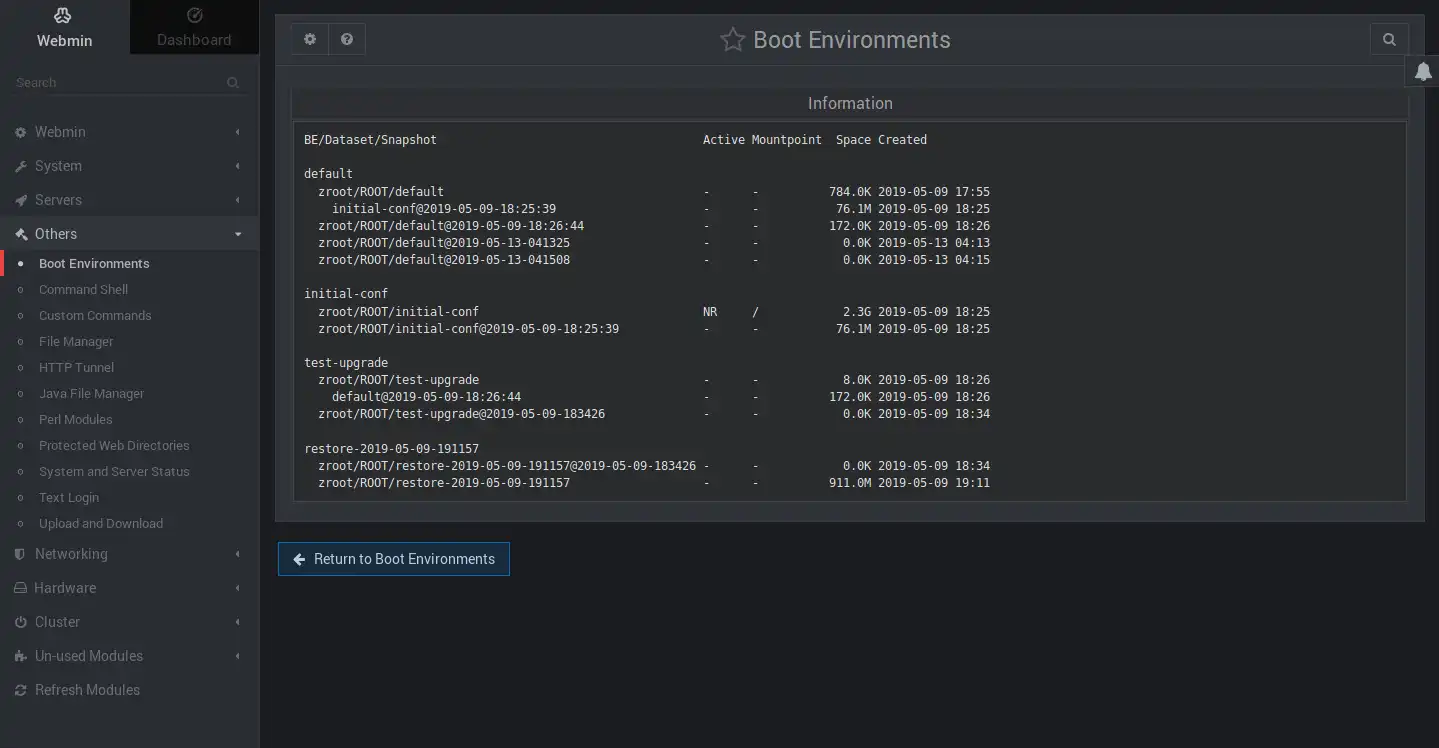Open module configuration gear icon
The width and height of the screenshot is (1439, 748).
310,39
